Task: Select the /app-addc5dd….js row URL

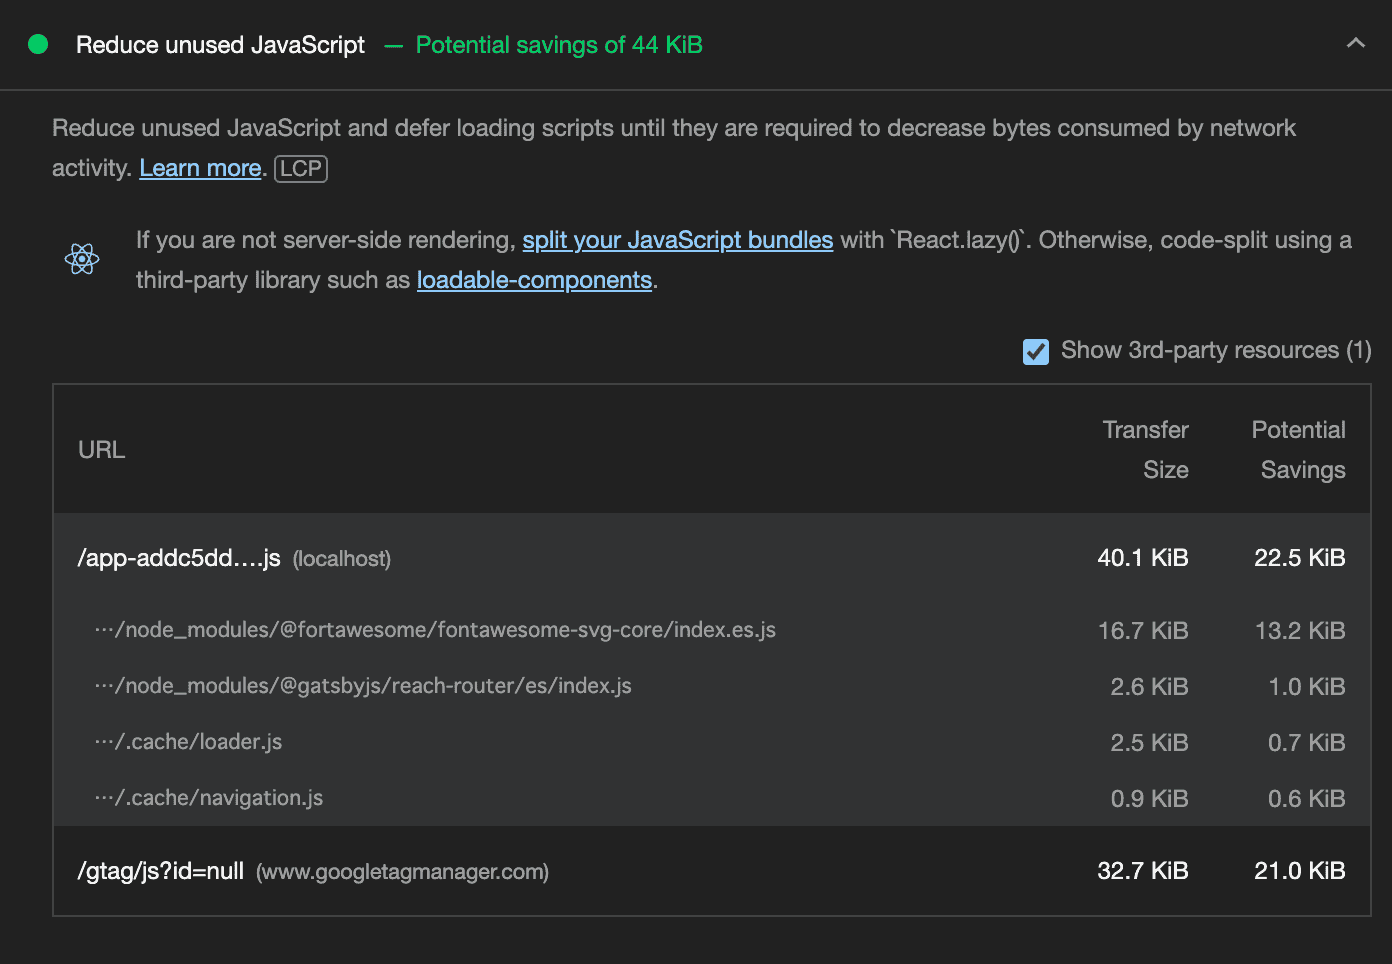Action: (x=179, y=558)
